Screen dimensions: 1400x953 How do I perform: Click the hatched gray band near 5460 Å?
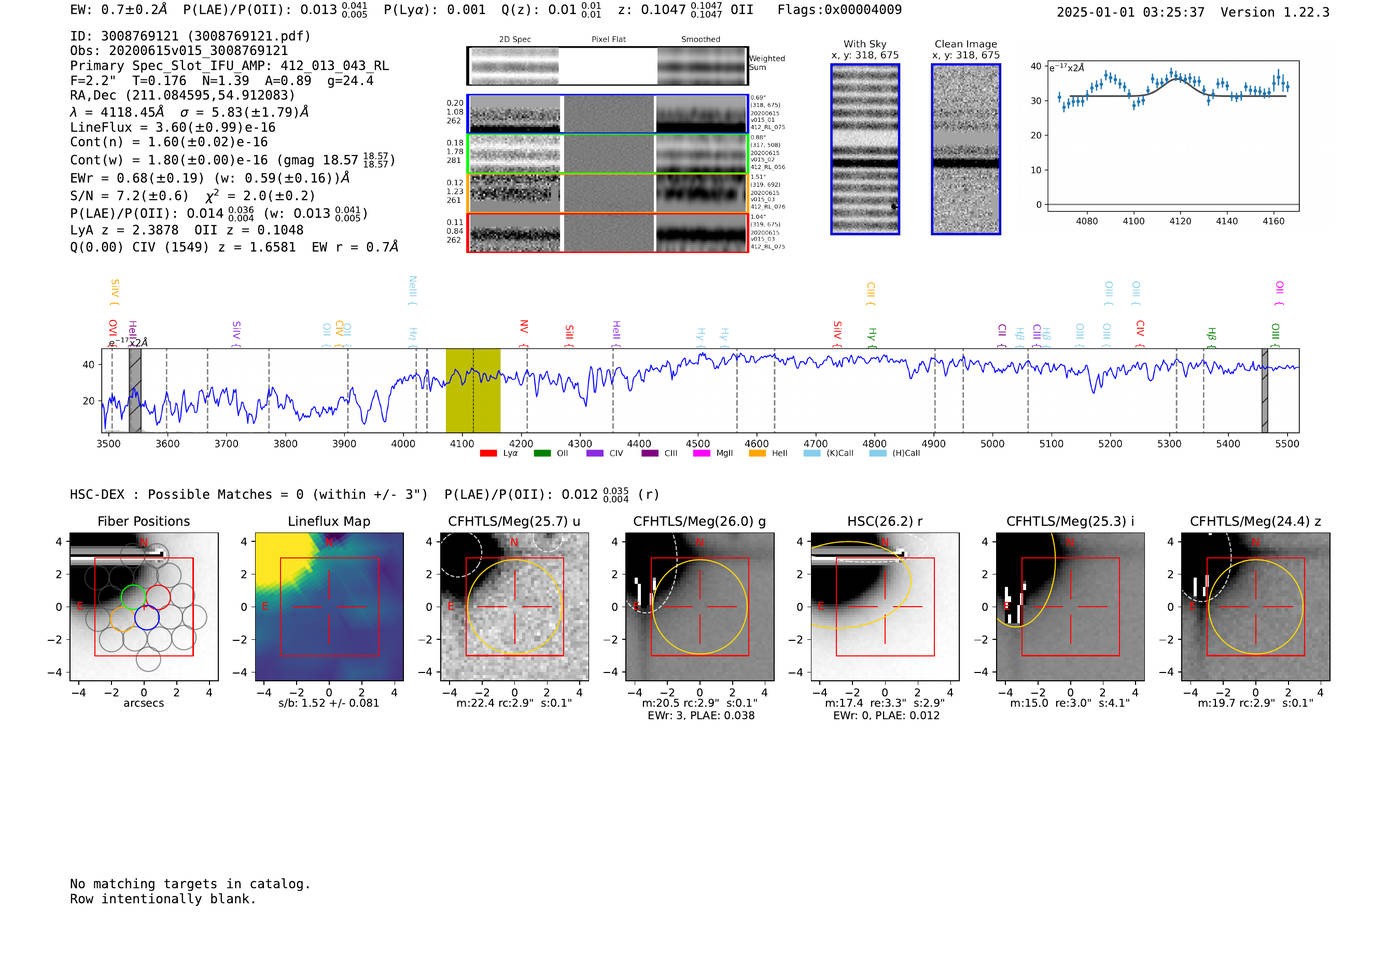point(1265,390)
